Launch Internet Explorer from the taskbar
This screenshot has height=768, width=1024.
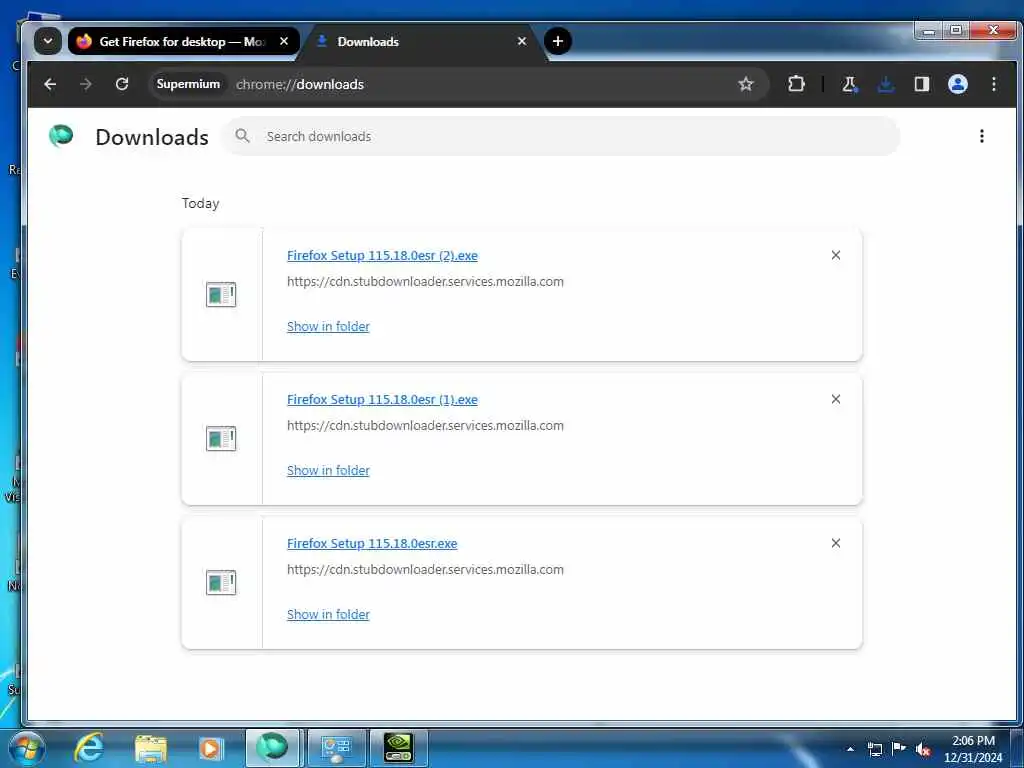[89, 748]
